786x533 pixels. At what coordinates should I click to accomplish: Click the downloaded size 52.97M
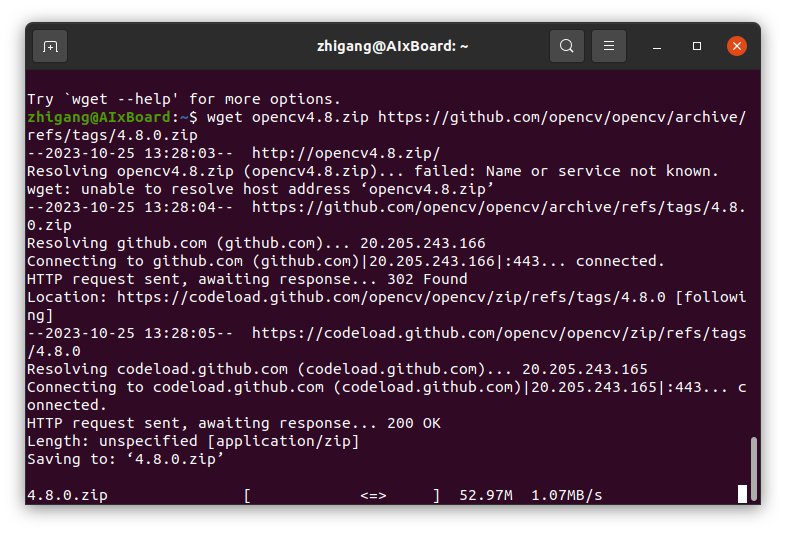486,495
